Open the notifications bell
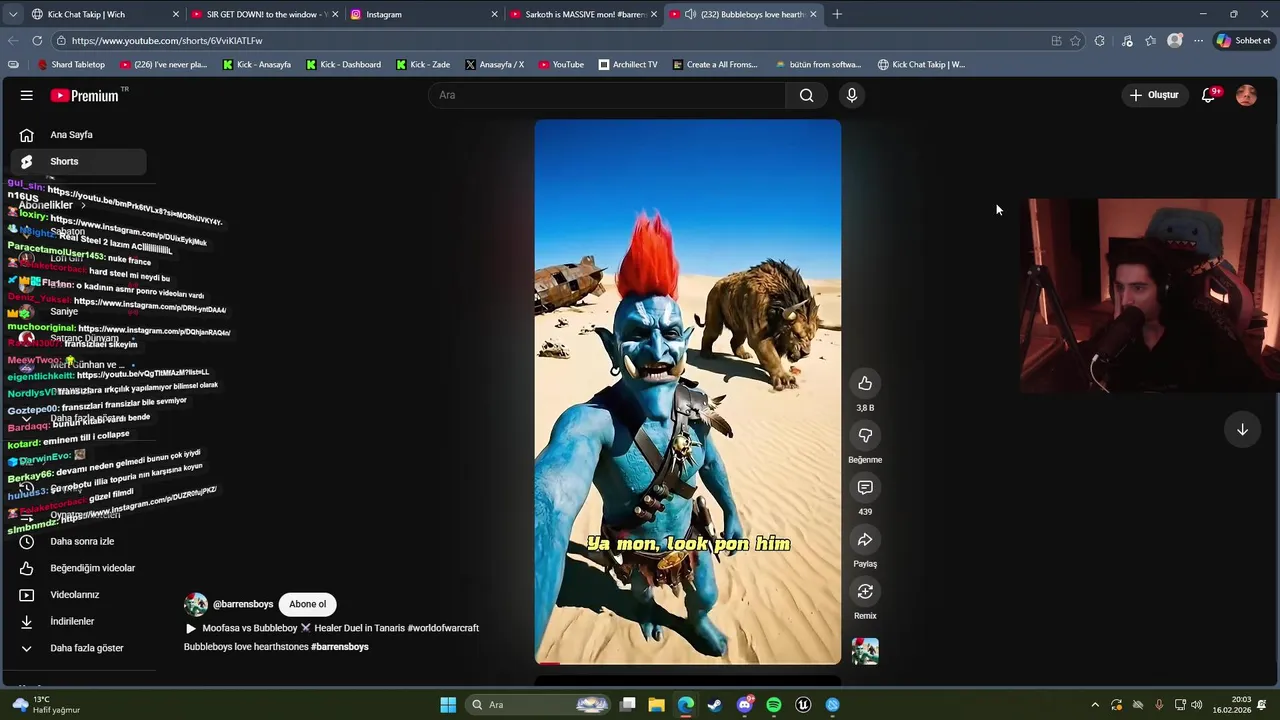 [1208, 95]
